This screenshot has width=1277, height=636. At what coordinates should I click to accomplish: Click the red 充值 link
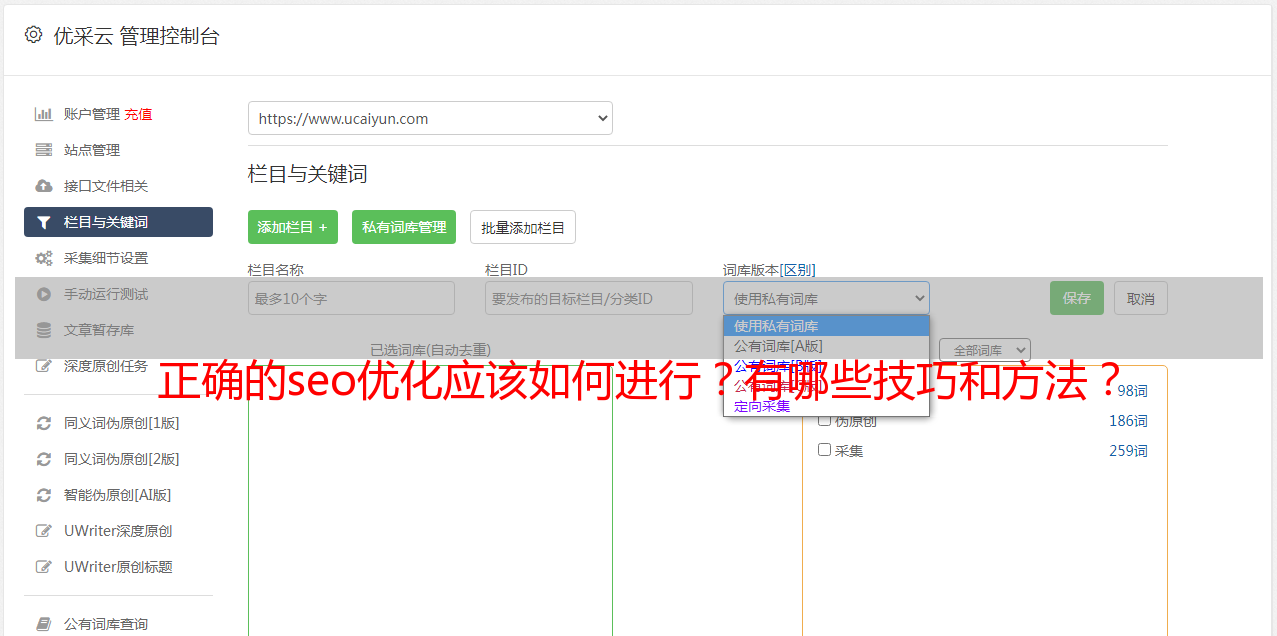[x=138, y=114]
